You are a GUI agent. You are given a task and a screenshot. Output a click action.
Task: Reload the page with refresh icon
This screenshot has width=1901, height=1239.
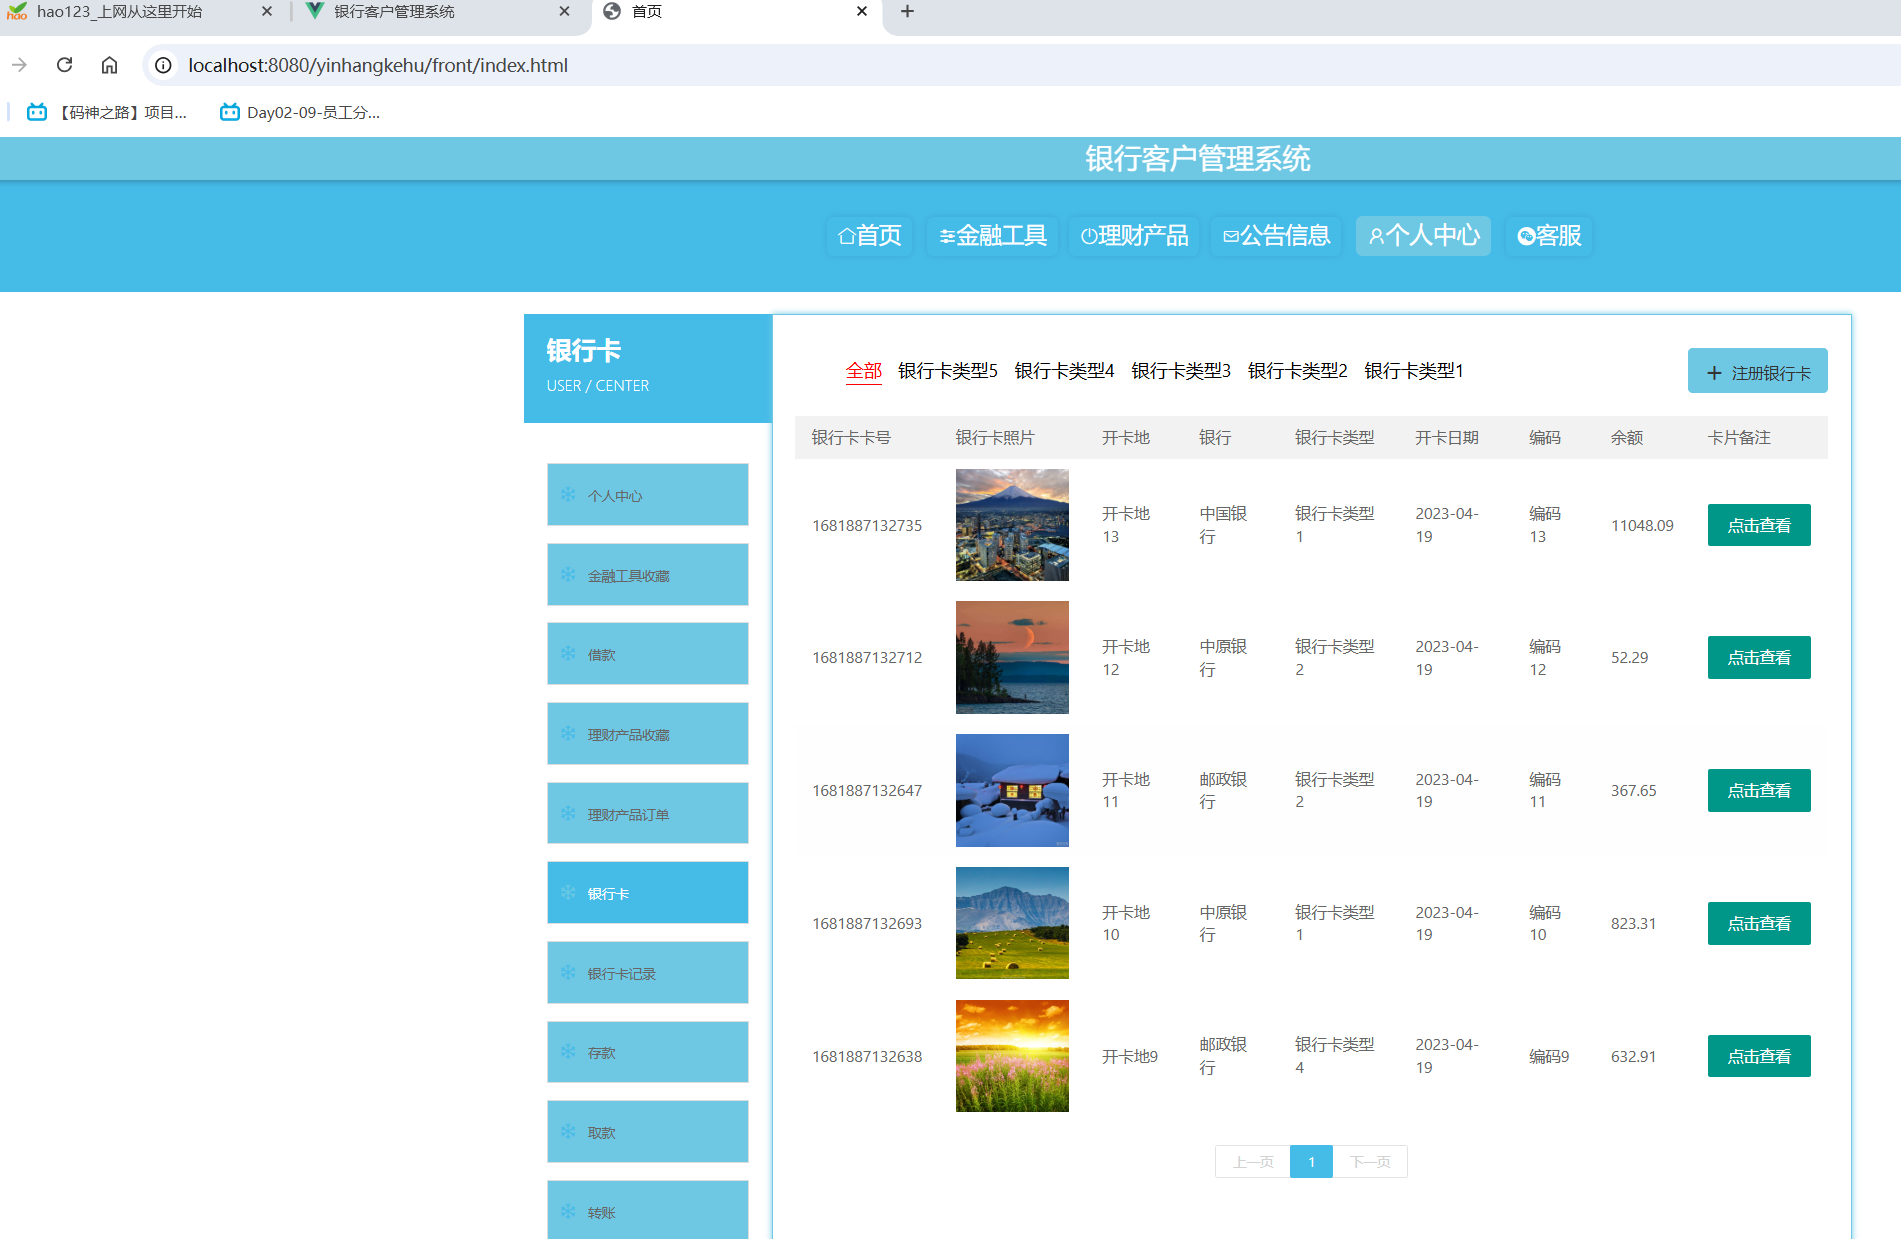pyautogui.click(x=65, y=65)
